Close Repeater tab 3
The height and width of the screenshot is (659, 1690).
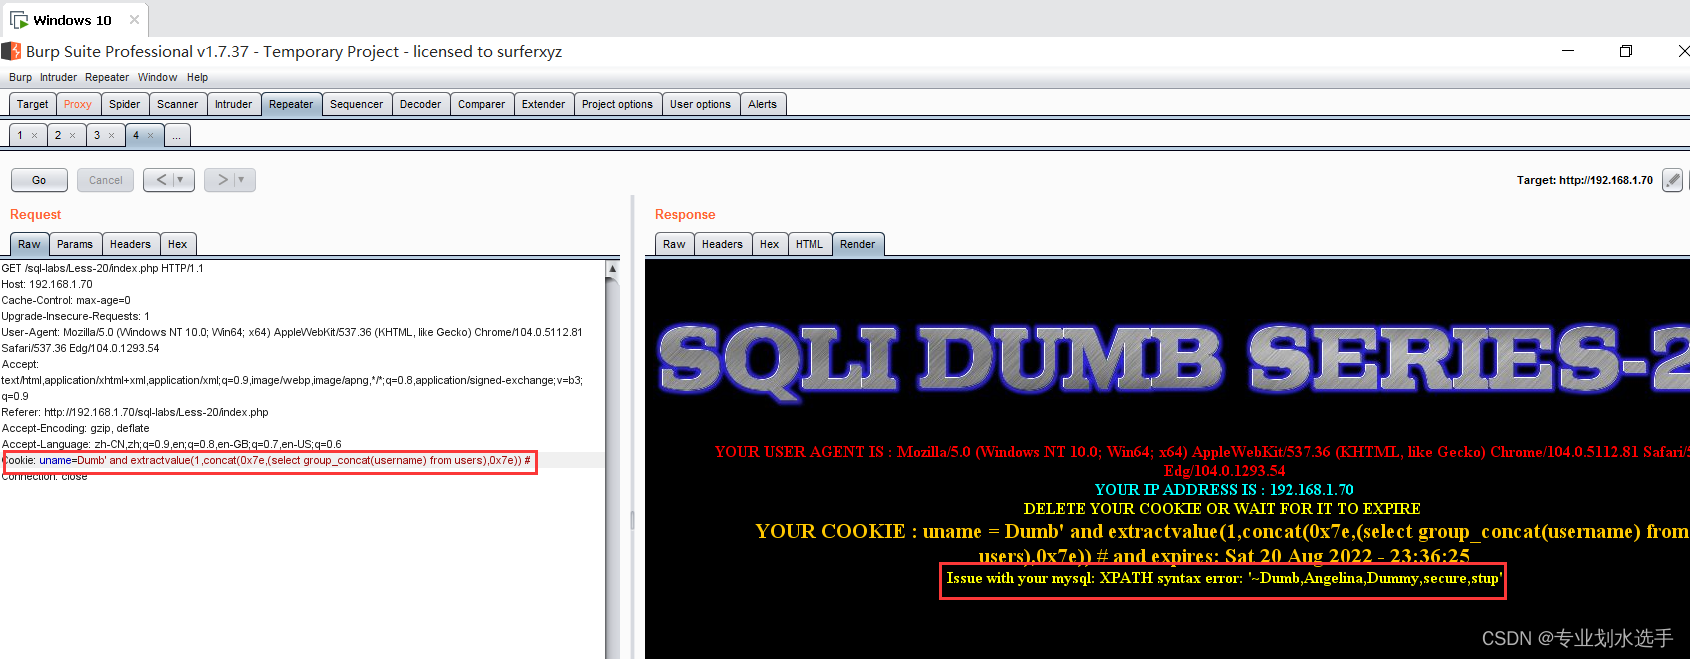pos(111,135)
